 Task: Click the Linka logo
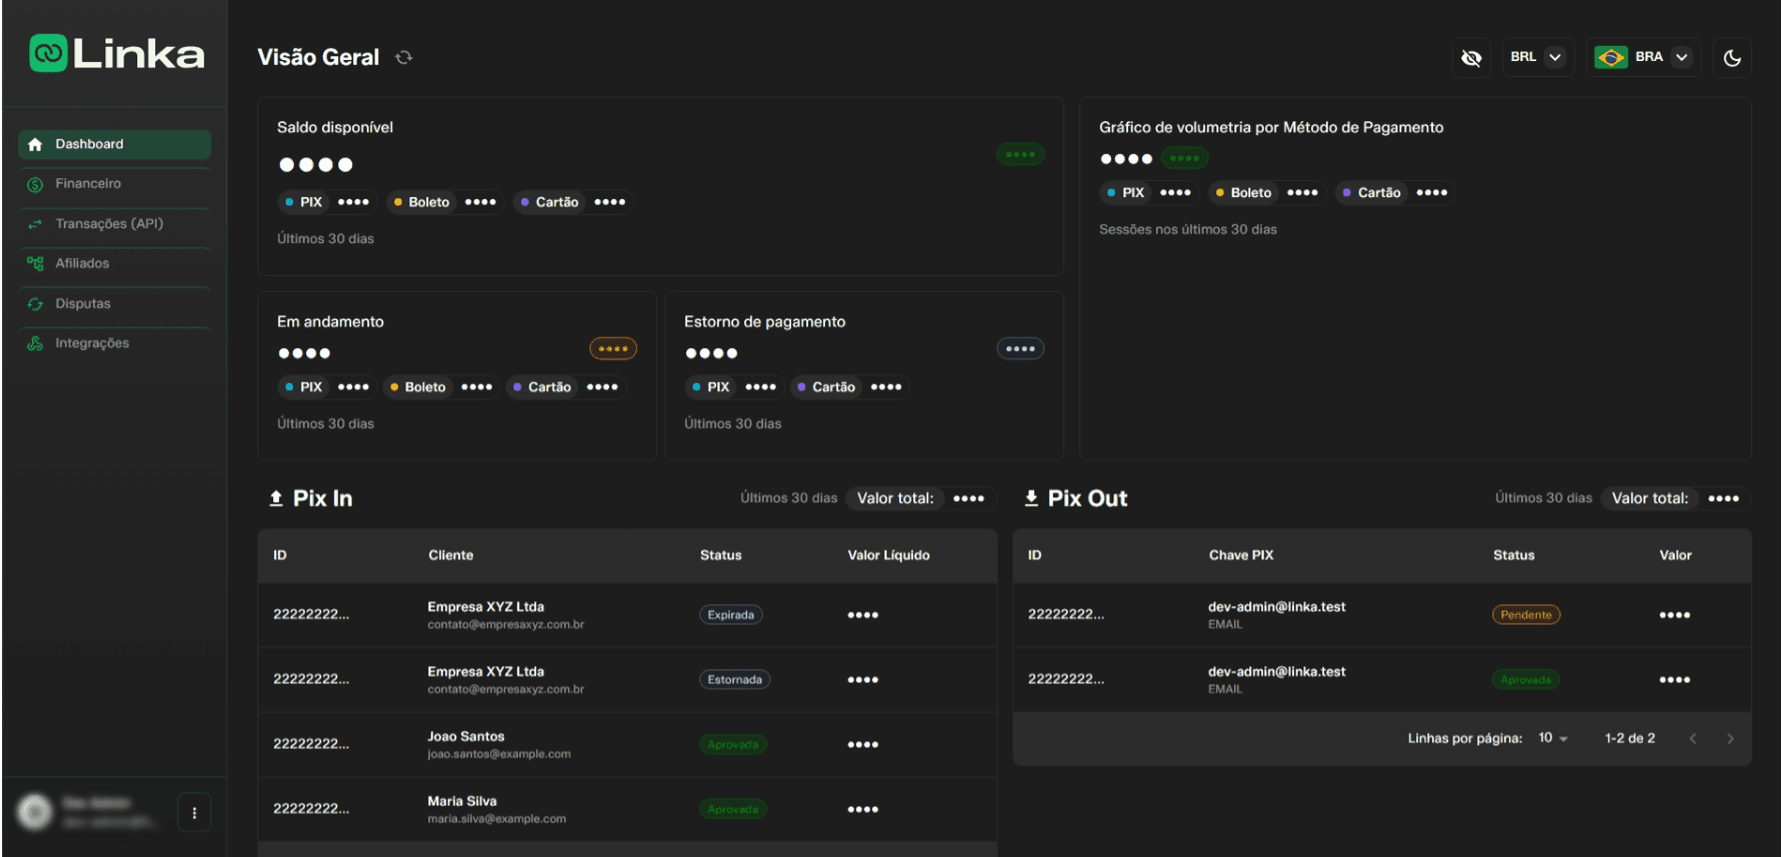click(x=116, y=53)
